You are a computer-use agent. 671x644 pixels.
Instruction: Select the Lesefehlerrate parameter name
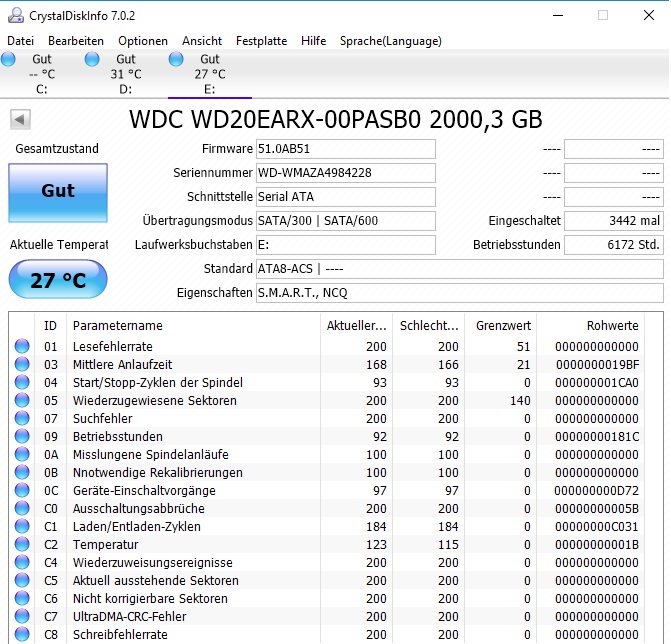click(x=113, y=346)
